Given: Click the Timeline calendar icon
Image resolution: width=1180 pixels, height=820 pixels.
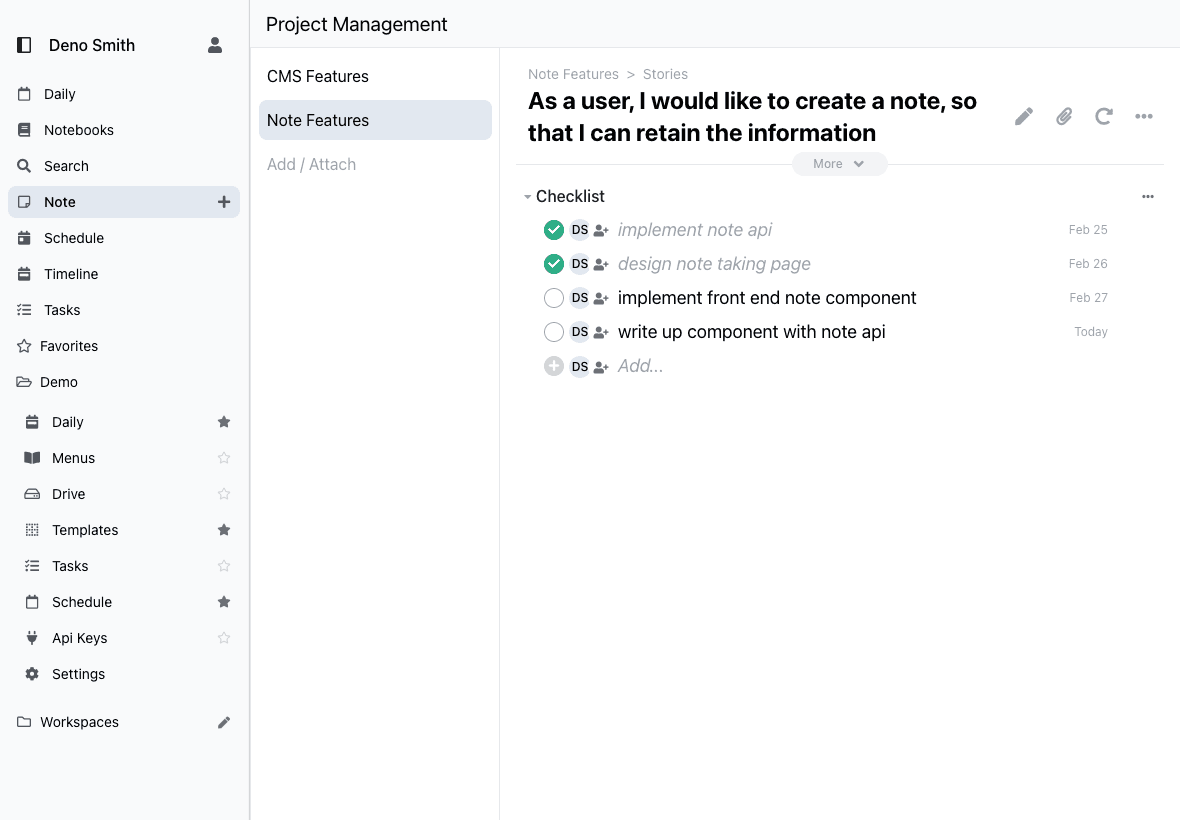Looking at the screenshot, I should pyautogui.click(x=24, y=274).
